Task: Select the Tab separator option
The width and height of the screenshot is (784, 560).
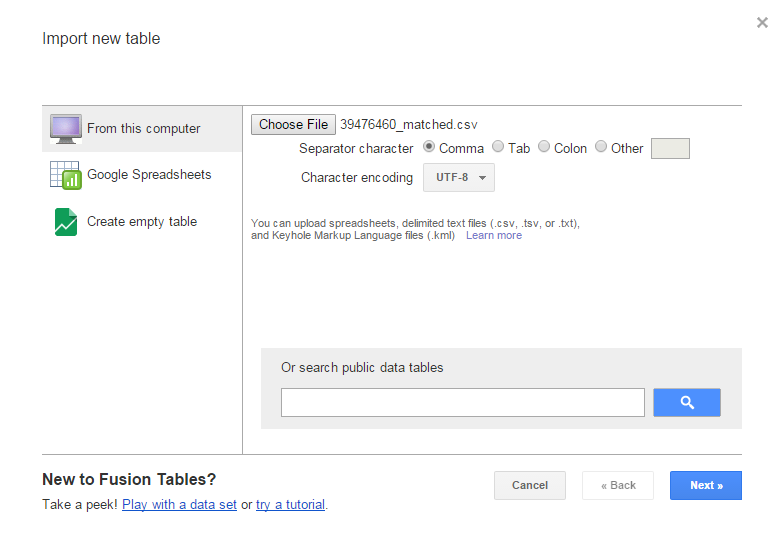Action: pyautogui.click(x=498, y=146)
